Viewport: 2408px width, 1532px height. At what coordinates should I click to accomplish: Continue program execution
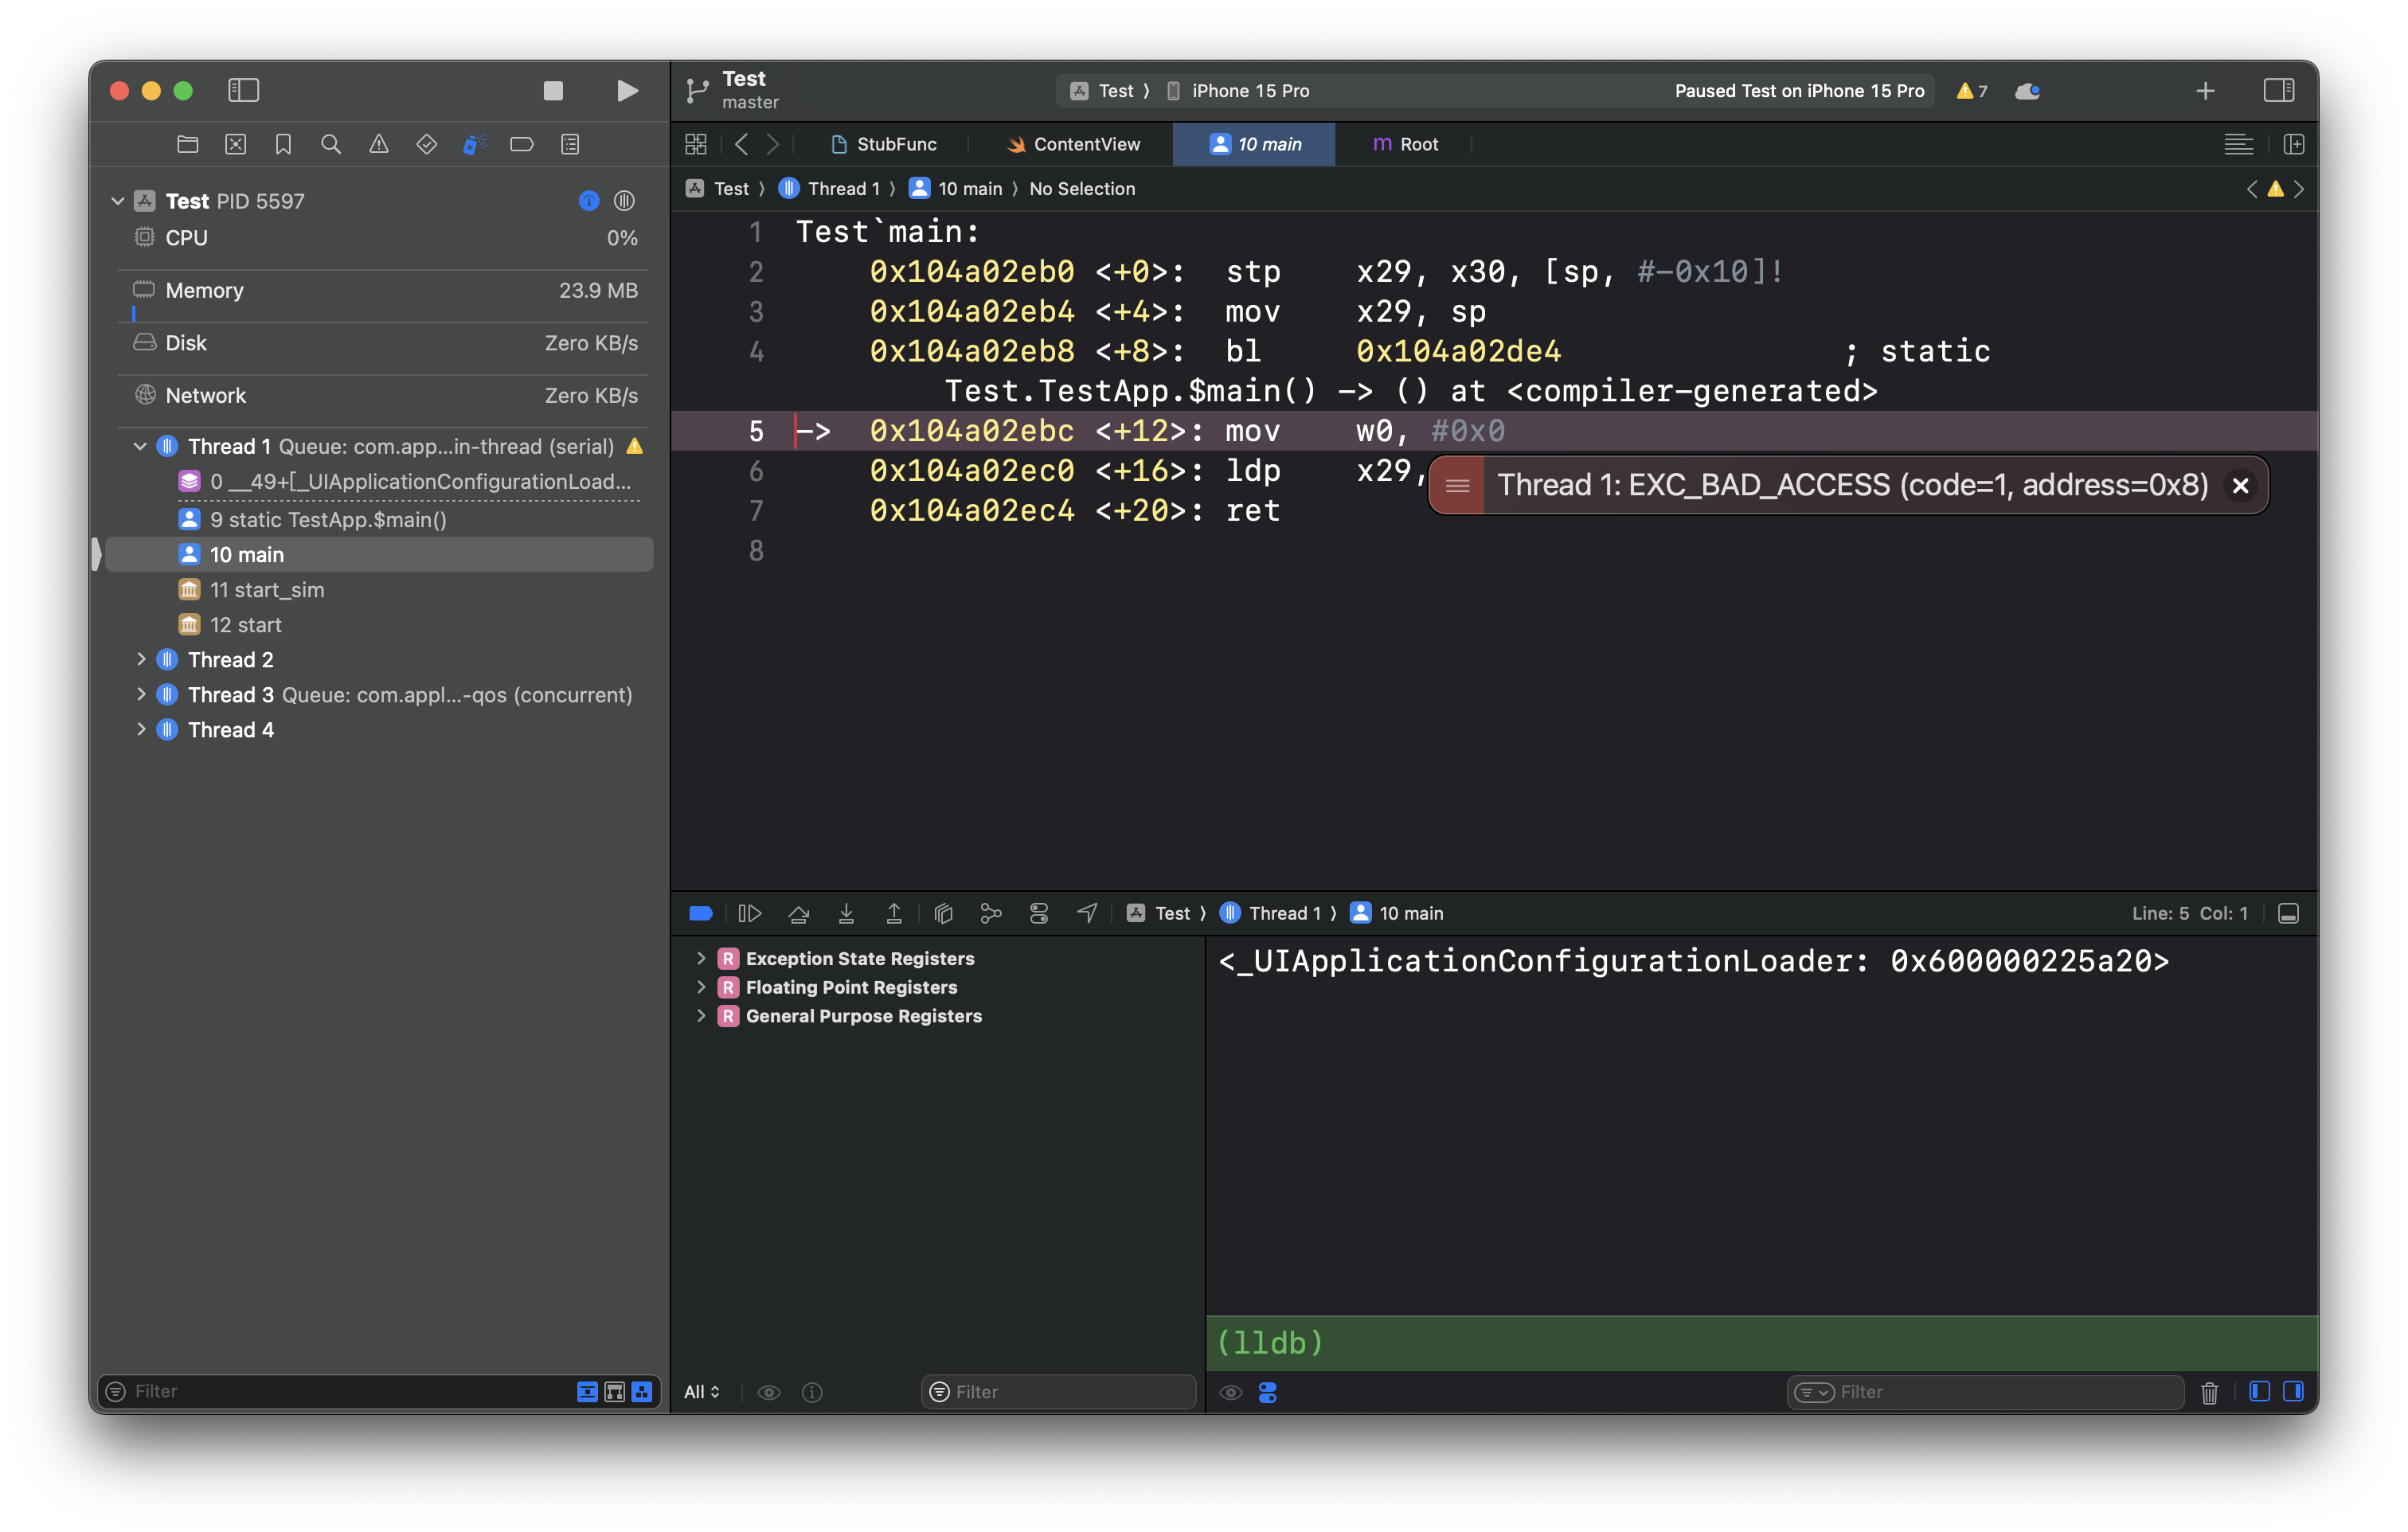750,913
